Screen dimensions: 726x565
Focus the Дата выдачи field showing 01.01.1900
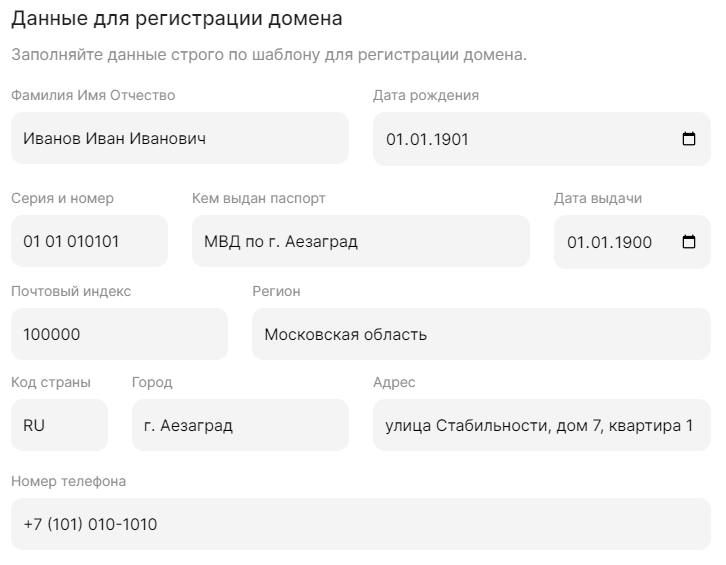point(610,242)
